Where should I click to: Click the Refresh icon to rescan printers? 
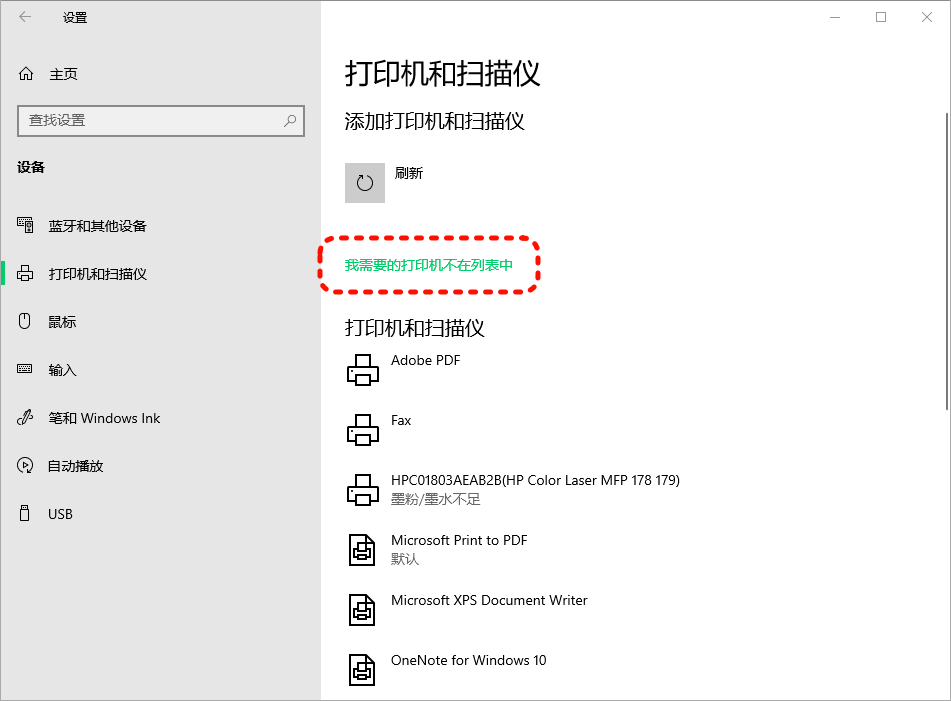[364, 182]
